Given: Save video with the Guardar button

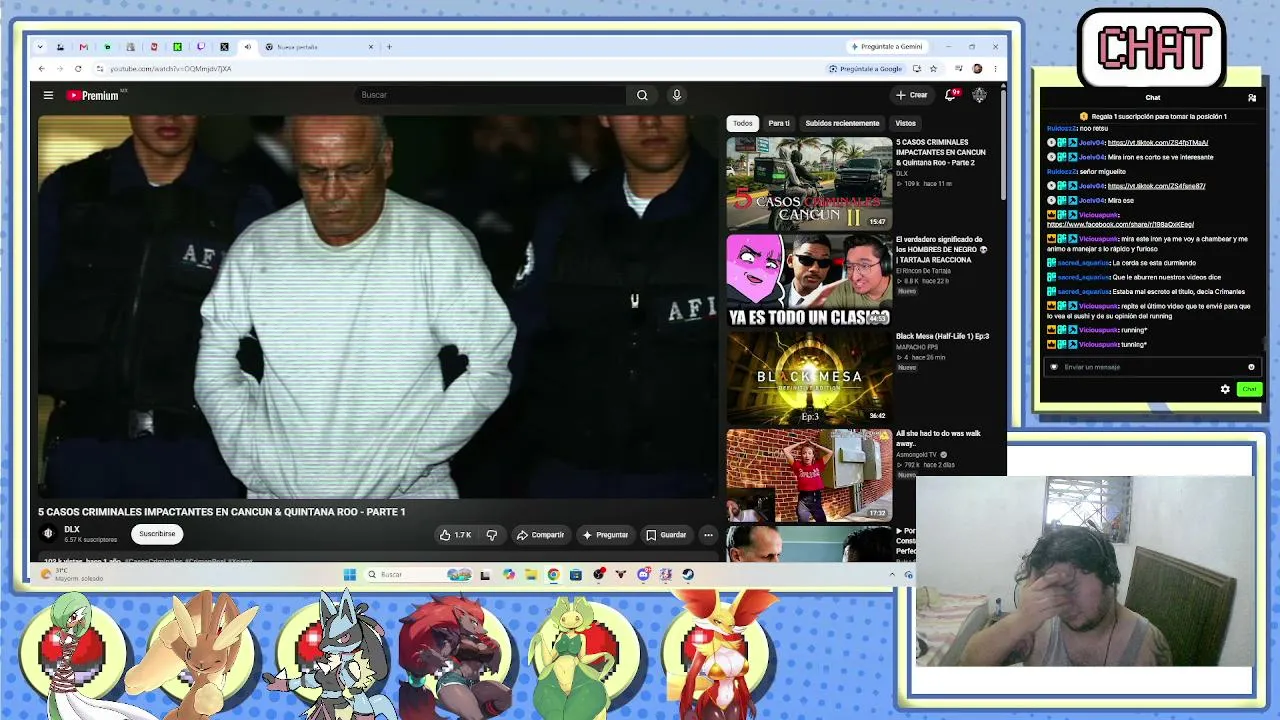Looking at the screenshot, I should 666,535.
